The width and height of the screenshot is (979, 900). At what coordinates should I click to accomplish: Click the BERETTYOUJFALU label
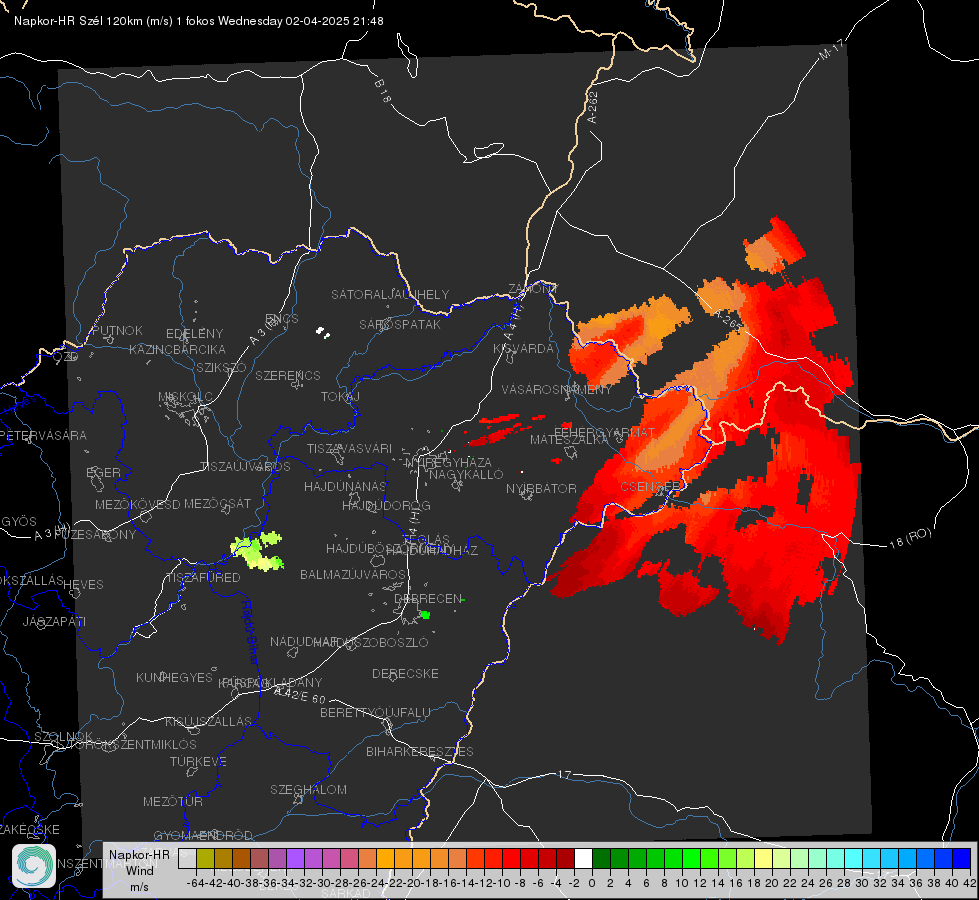click(x=375, y=712)
